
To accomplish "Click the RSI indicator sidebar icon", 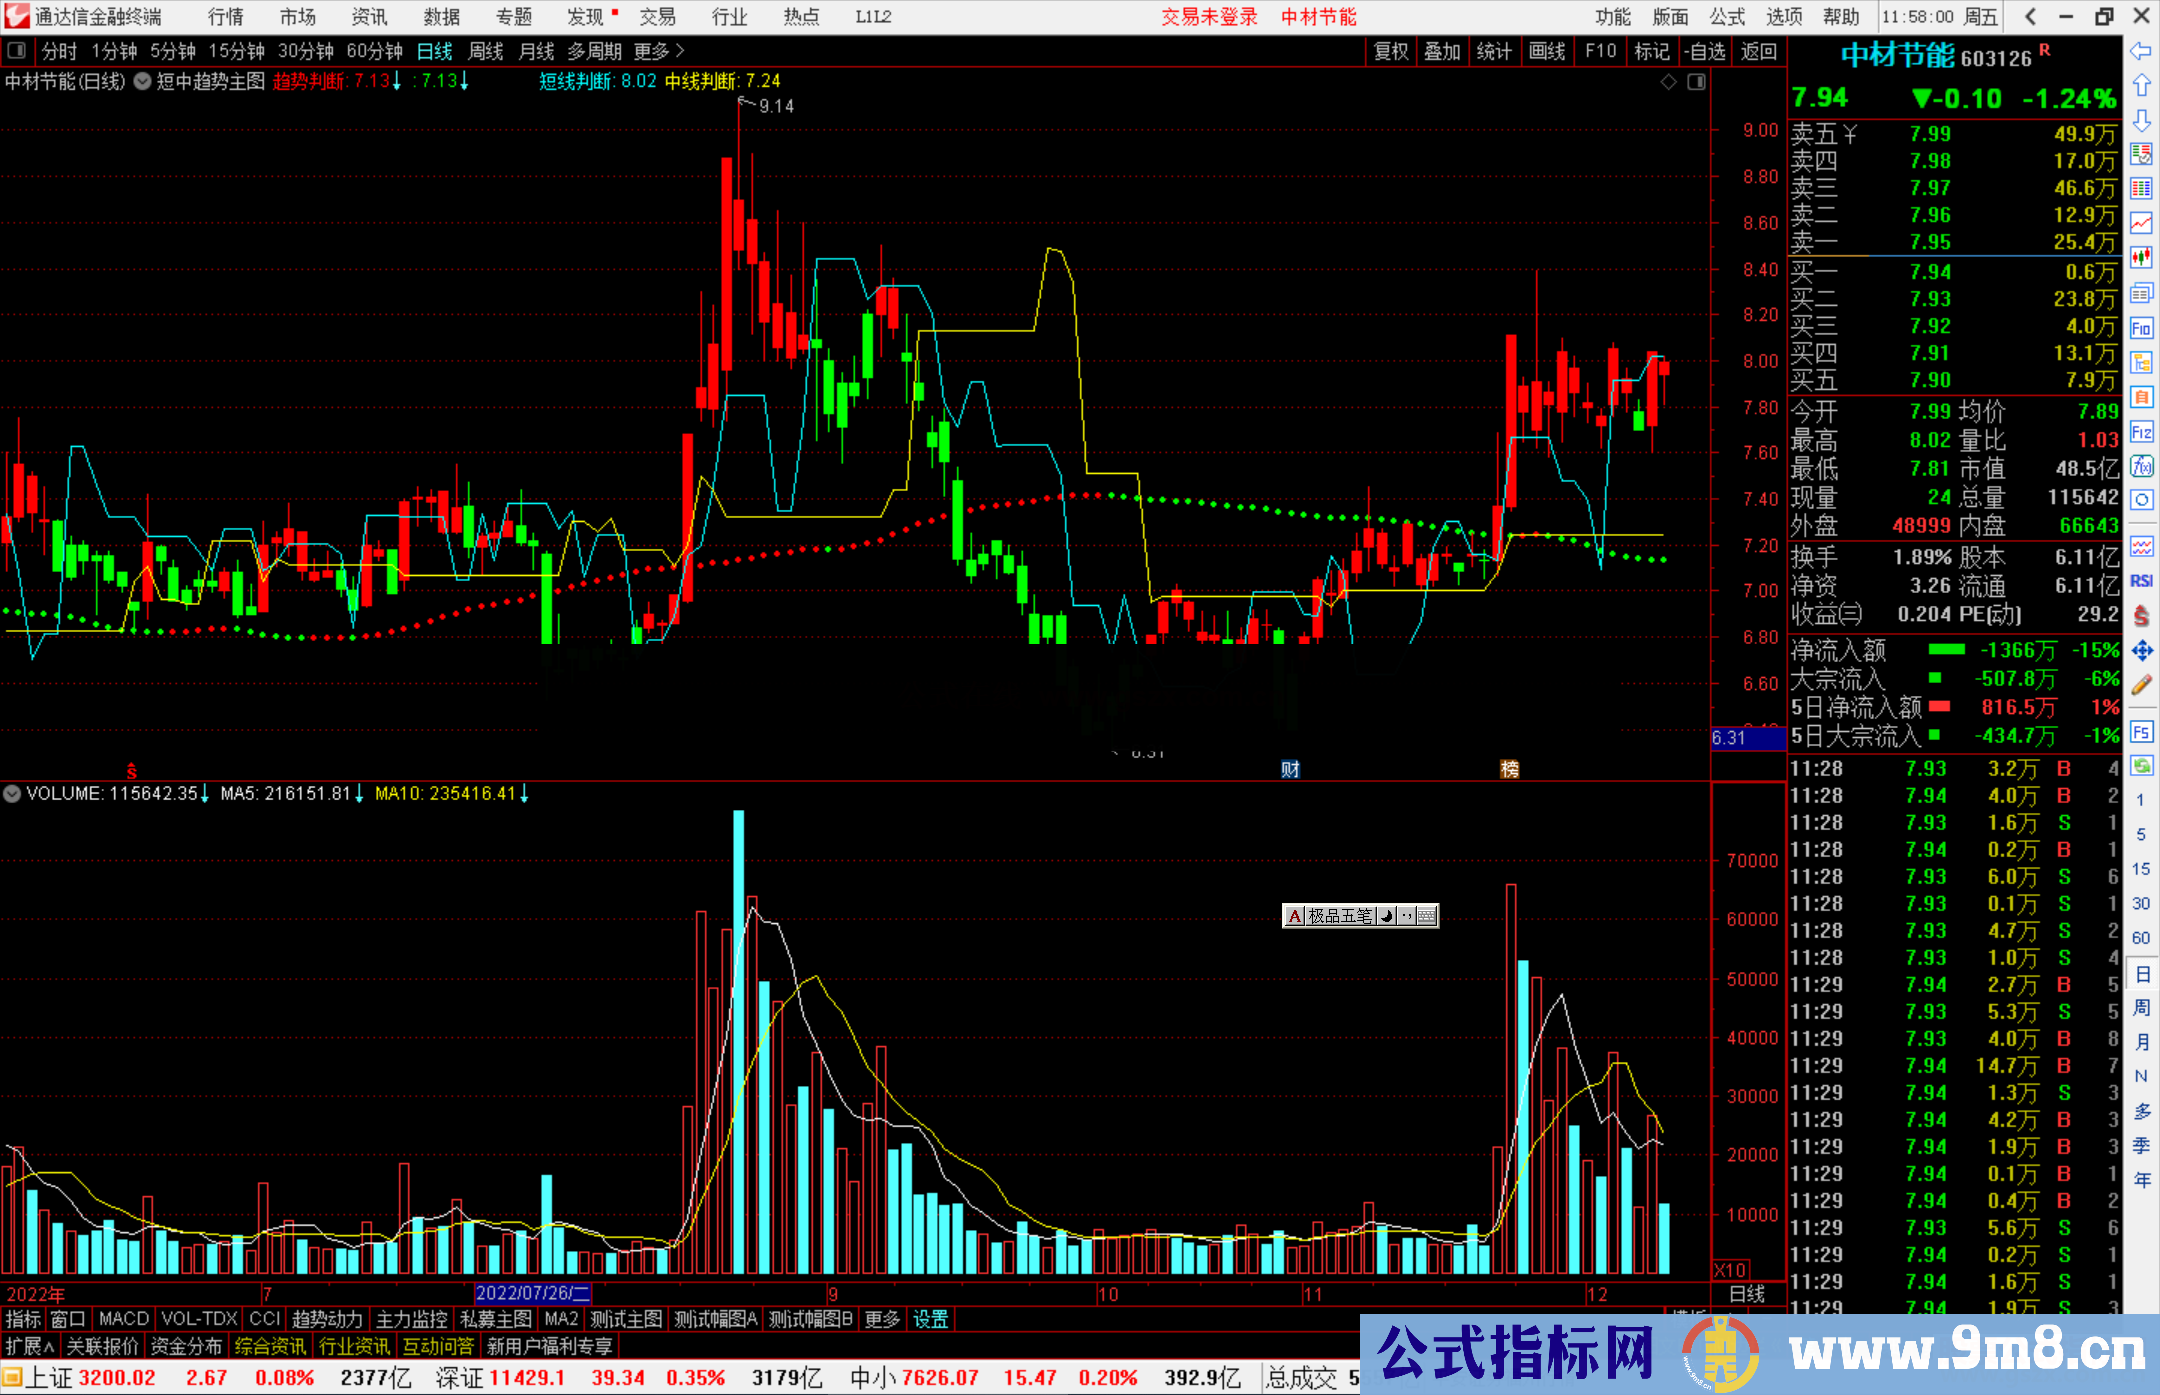I will [x=2141, y=581].
